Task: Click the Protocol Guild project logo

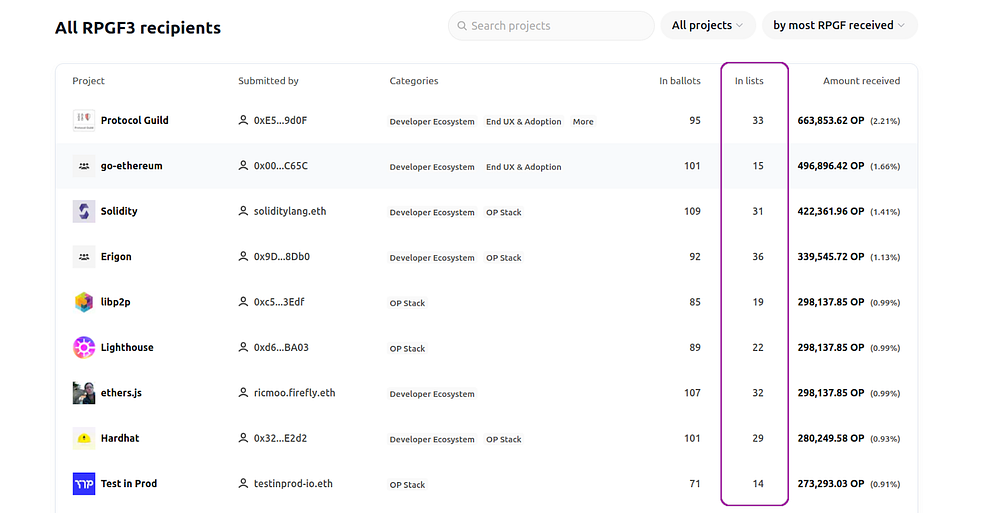Action: (84, 120)
